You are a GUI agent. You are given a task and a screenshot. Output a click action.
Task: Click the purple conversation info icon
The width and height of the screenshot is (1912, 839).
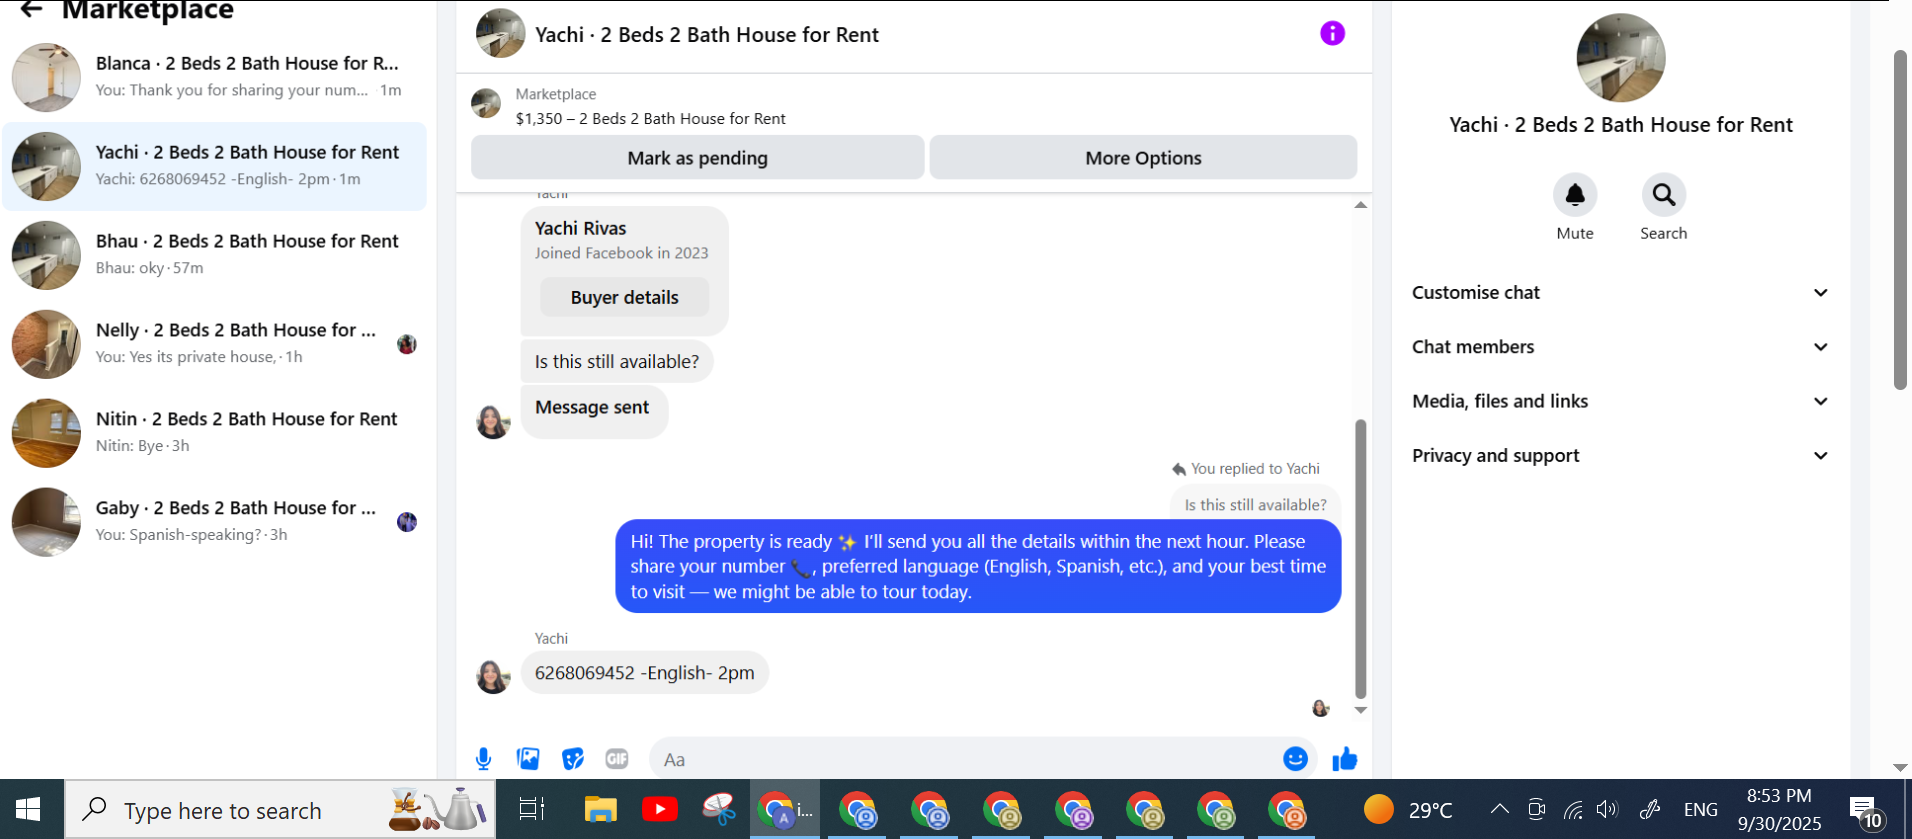click(x=1332, y=33)
